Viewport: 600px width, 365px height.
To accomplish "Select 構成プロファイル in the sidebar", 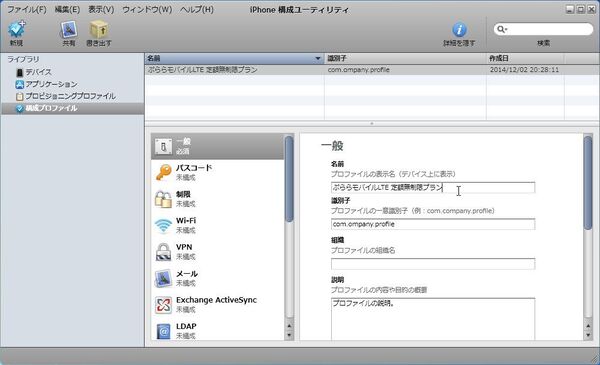I will [x=73, y=108].
